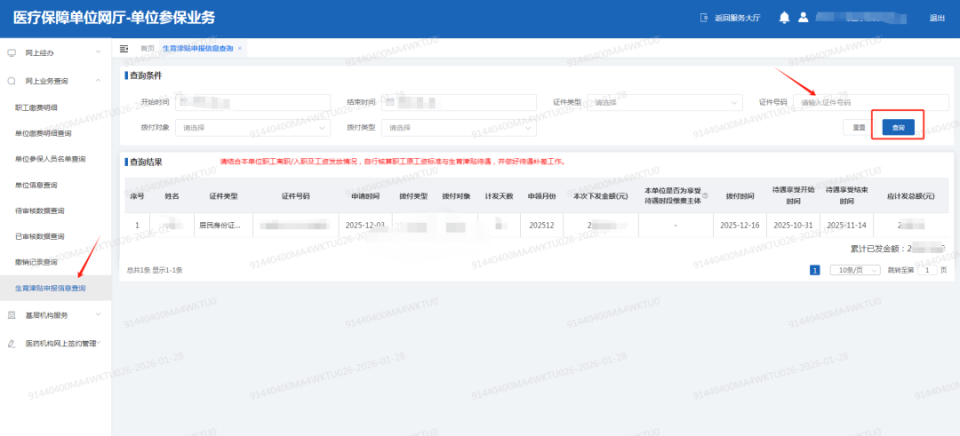
Task: Click the 结束时间 date field
Action: coord(459,103)
